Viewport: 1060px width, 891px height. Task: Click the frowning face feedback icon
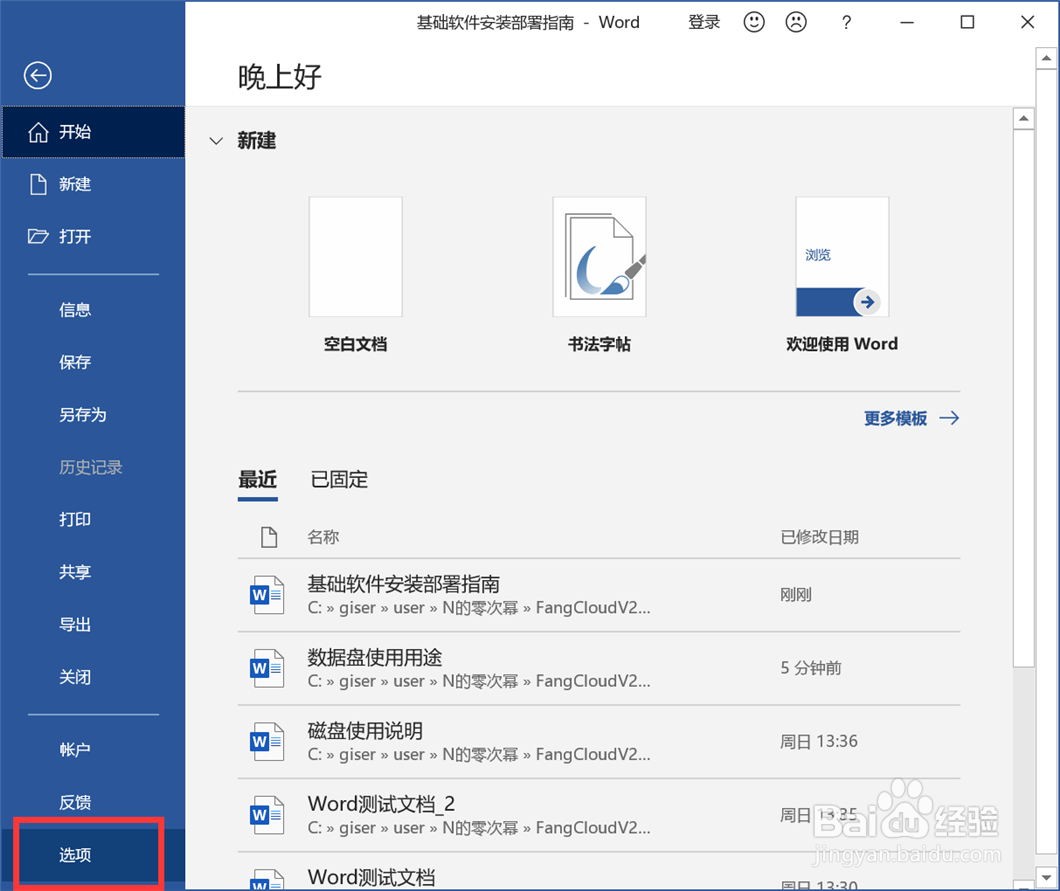click(796, 22)
